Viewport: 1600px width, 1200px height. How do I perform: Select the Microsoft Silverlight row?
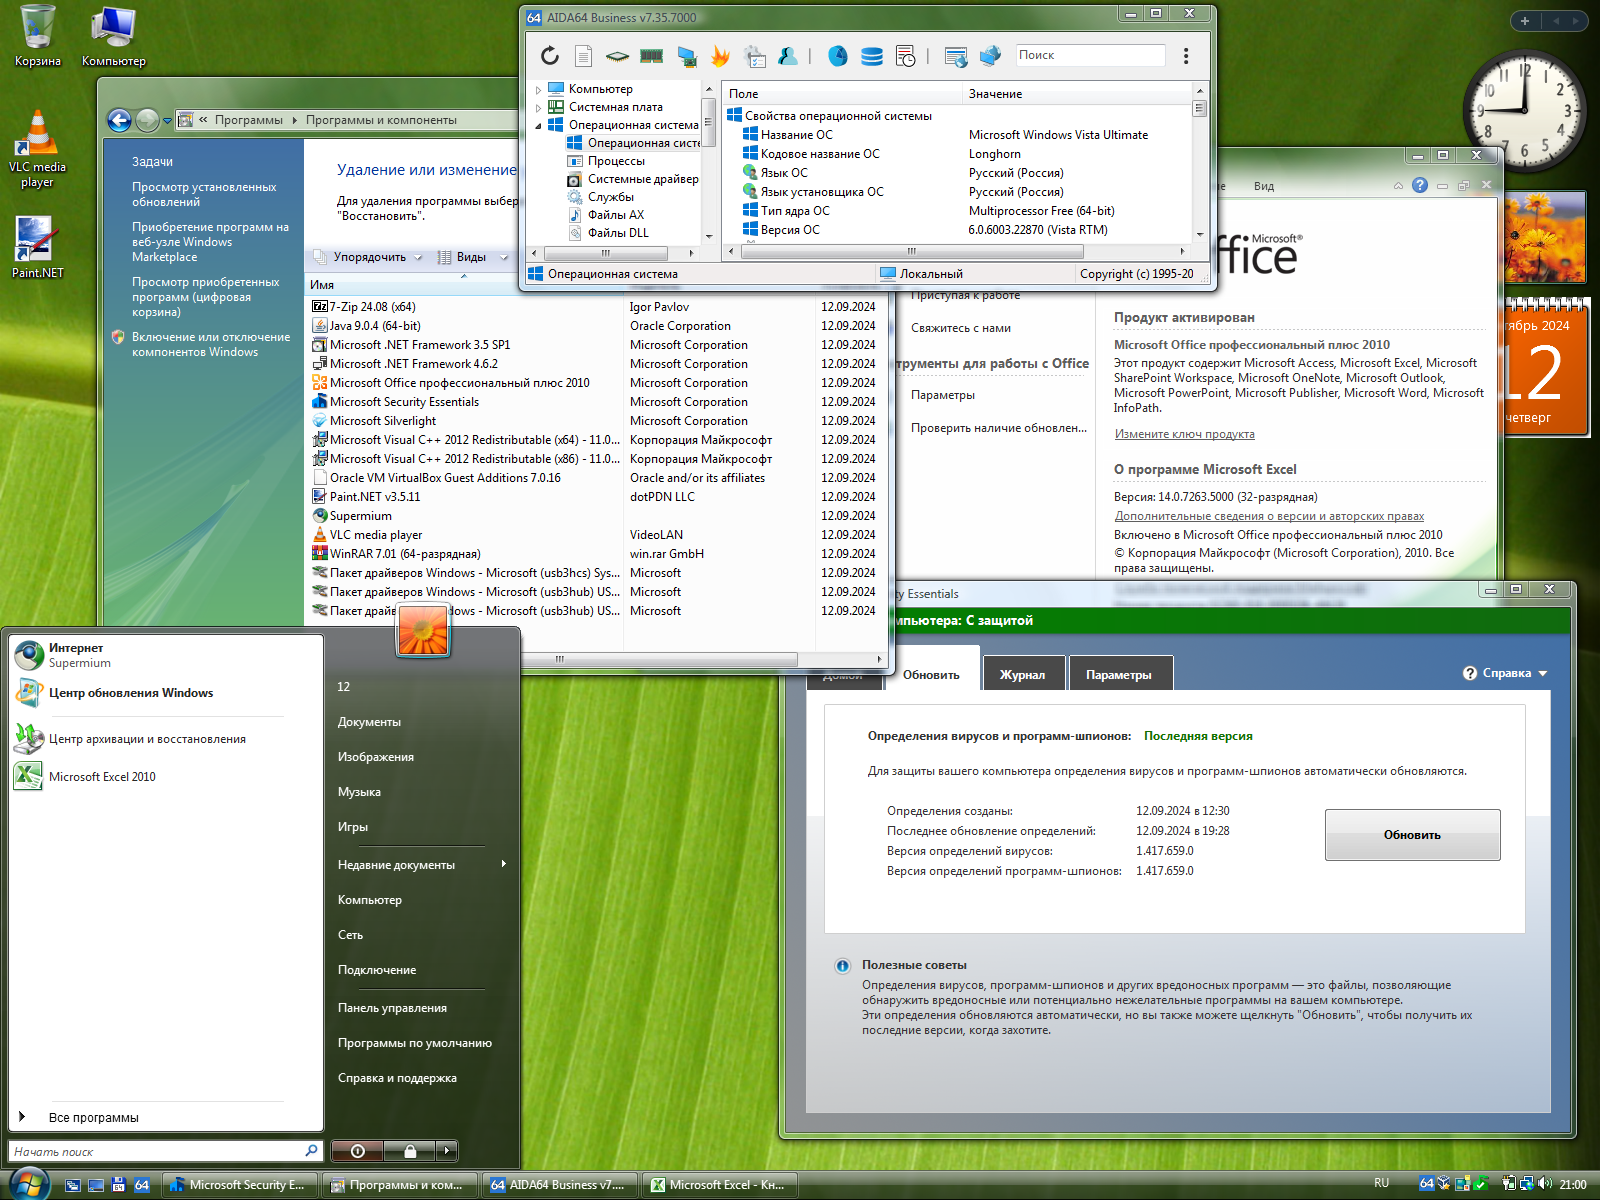(598, 421)
